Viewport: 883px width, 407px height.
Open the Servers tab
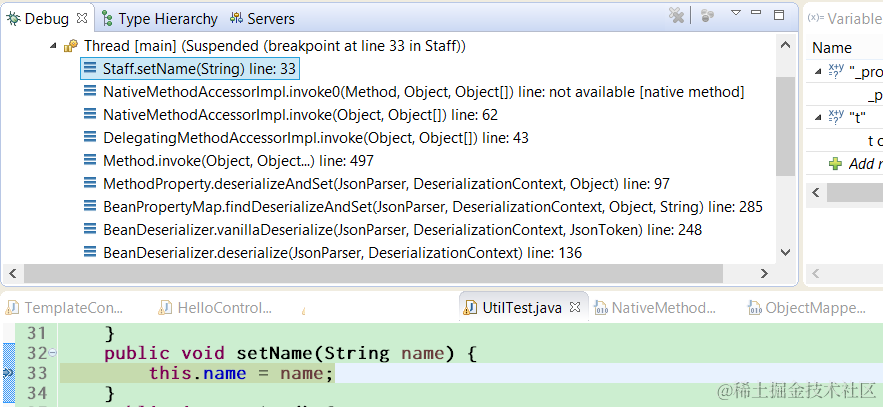coord(263,19)
